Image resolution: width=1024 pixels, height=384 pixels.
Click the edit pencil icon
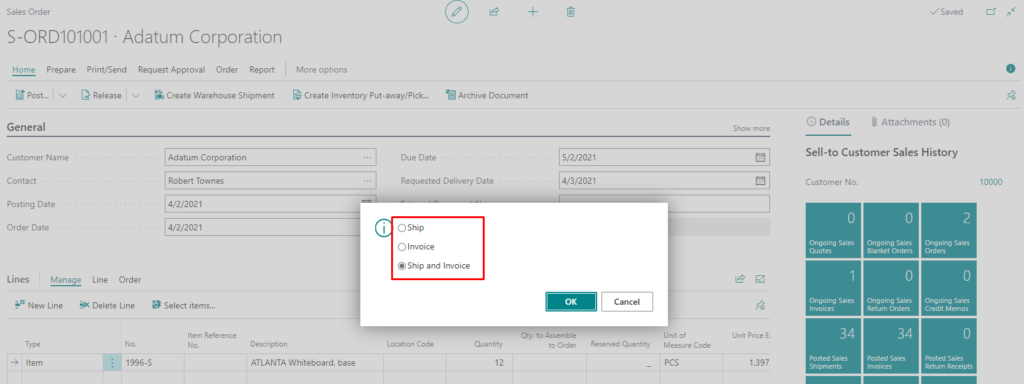pos(457,12)
